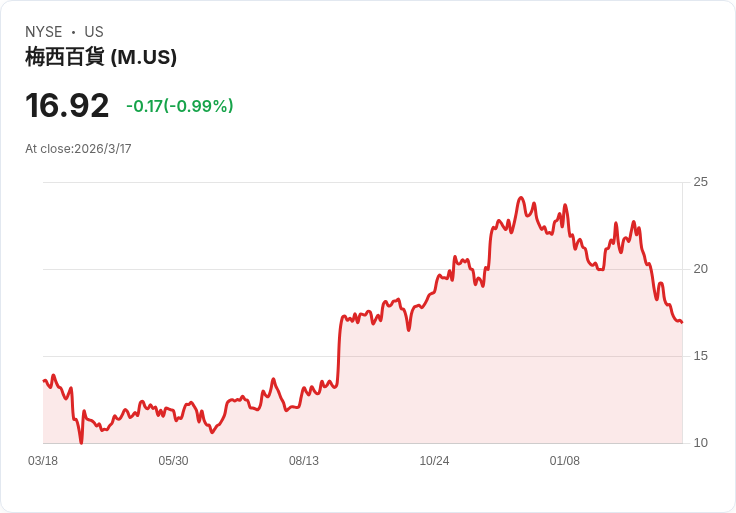
Task: Select the 10/24 date on the x-axis
Action: (x=434, y=461)
